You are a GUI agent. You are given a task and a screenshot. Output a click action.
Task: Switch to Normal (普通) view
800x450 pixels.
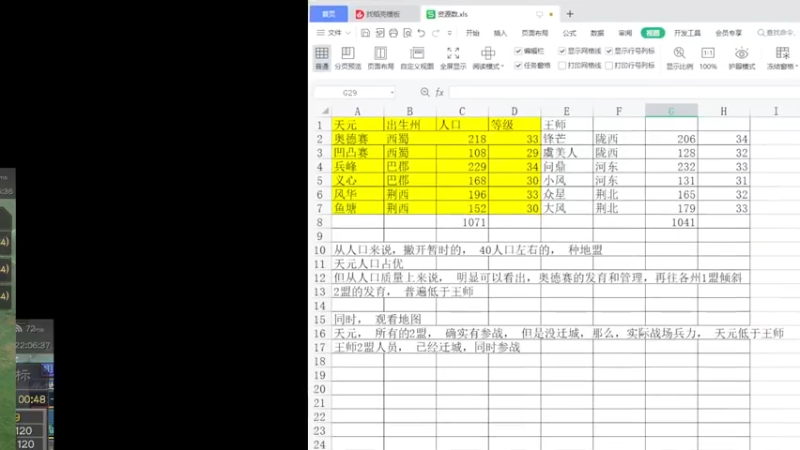click(321, 58)
